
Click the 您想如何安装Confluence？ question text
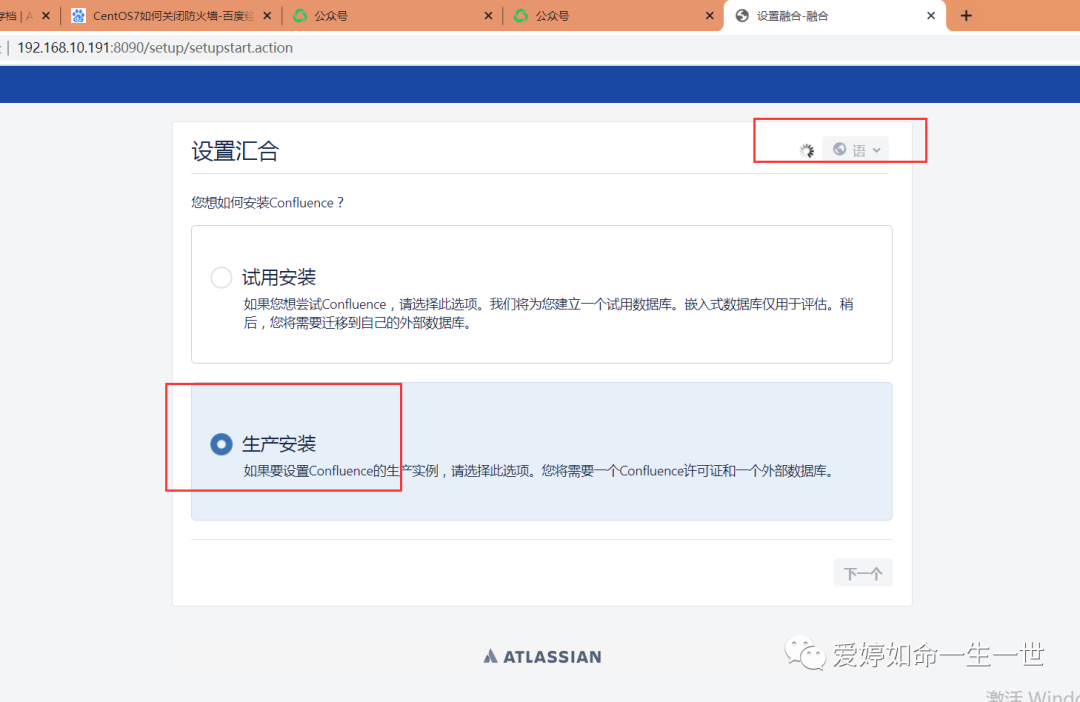(268, 203)
